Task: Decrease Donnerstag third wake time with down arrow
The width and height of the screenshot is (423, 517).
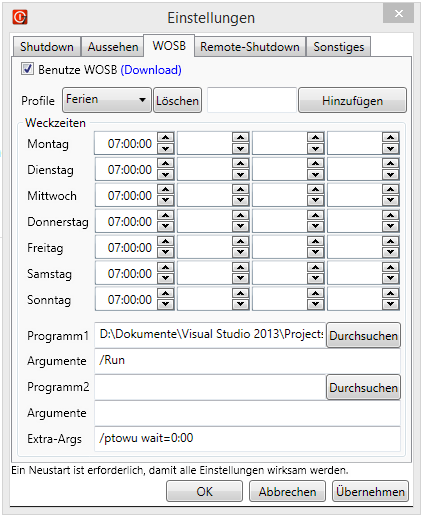Action: point(316,227)
